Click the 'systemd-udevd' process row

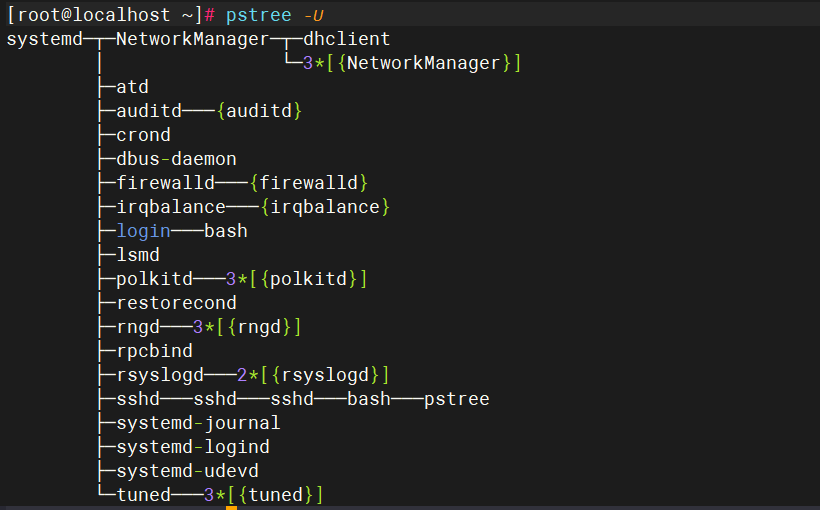tap(187, 471)
